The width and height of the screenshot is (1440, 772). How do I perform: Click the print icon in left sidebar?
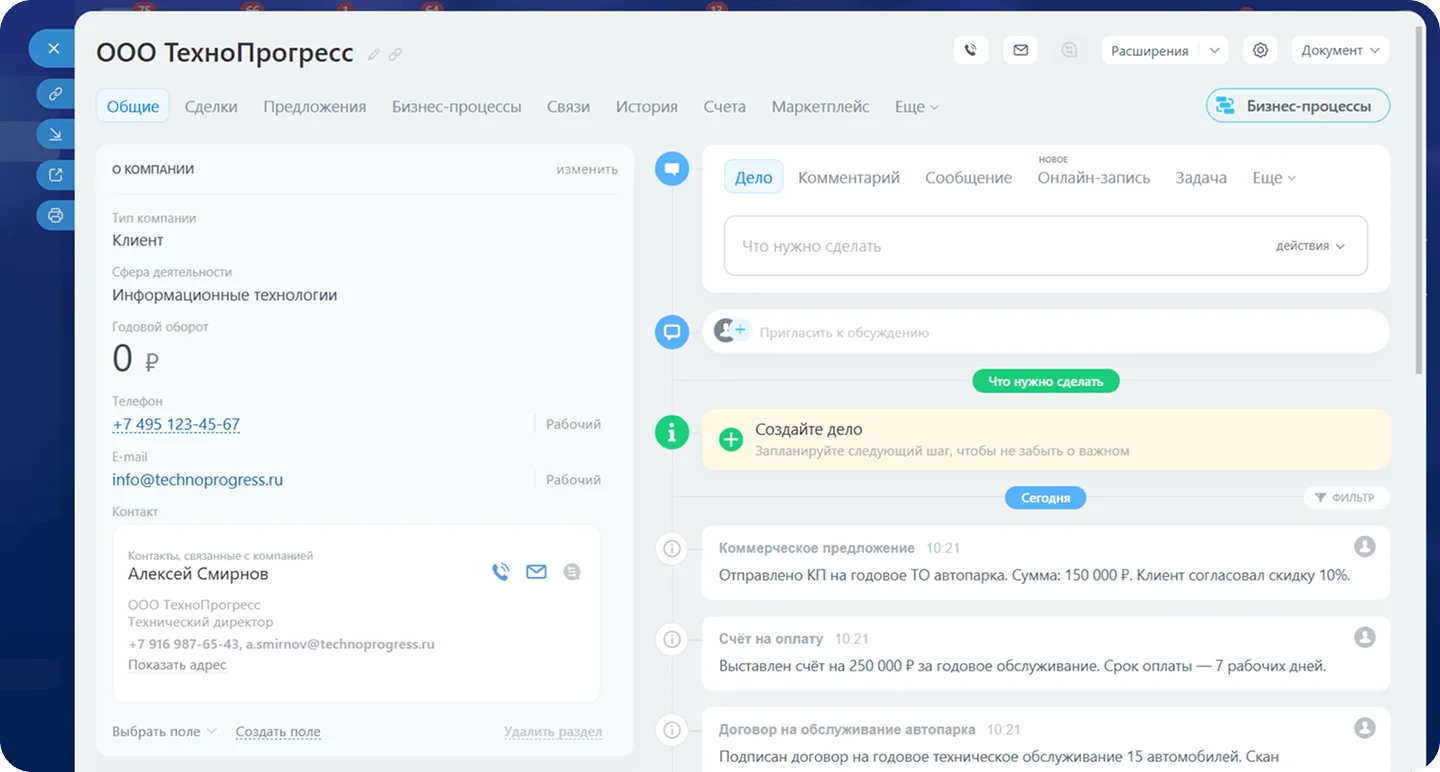[x=56, y=215]
